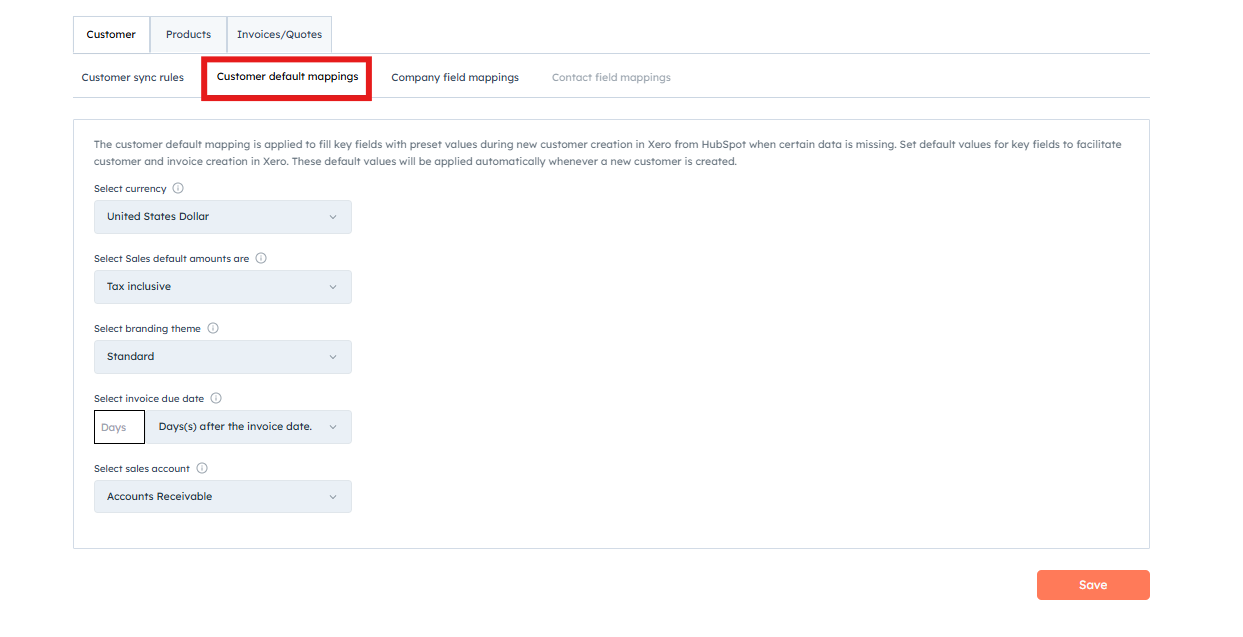Click info icon next to Sales default amounts

click(x=261, y=258)
